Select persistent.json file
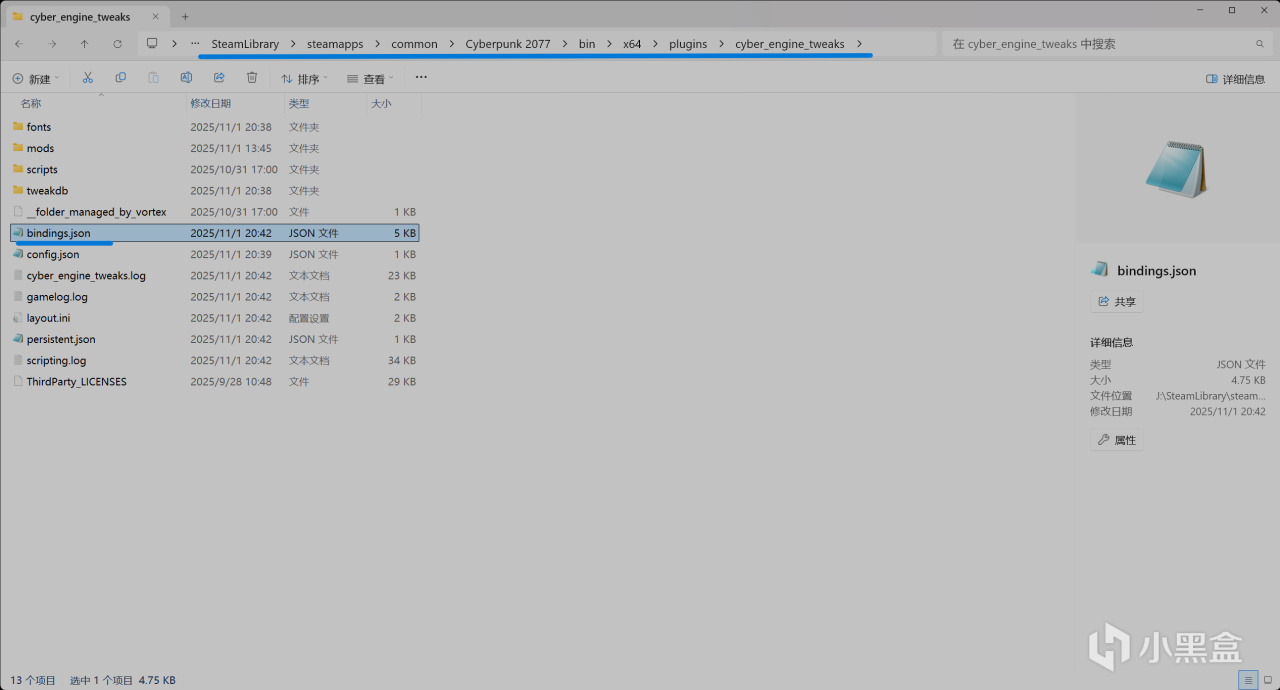This screenshot has height=690, width=1280. pos(215,339)
